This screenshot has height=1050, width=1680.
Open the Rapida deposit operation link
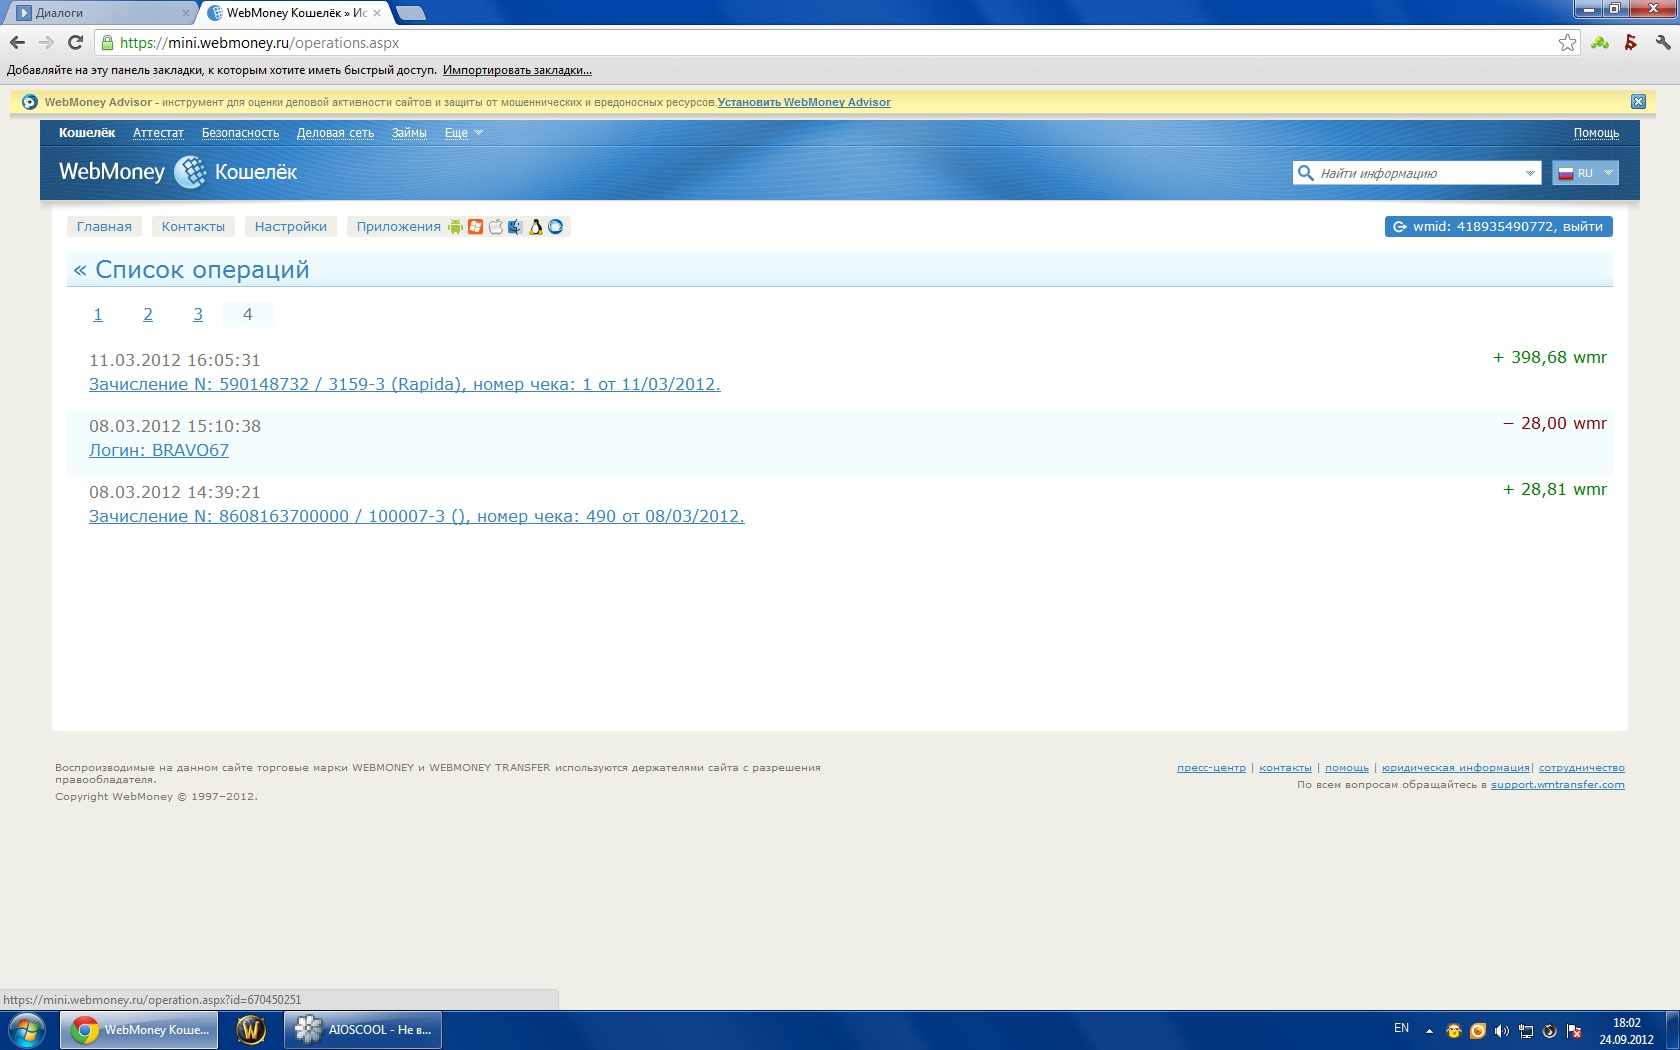point(405,384)
